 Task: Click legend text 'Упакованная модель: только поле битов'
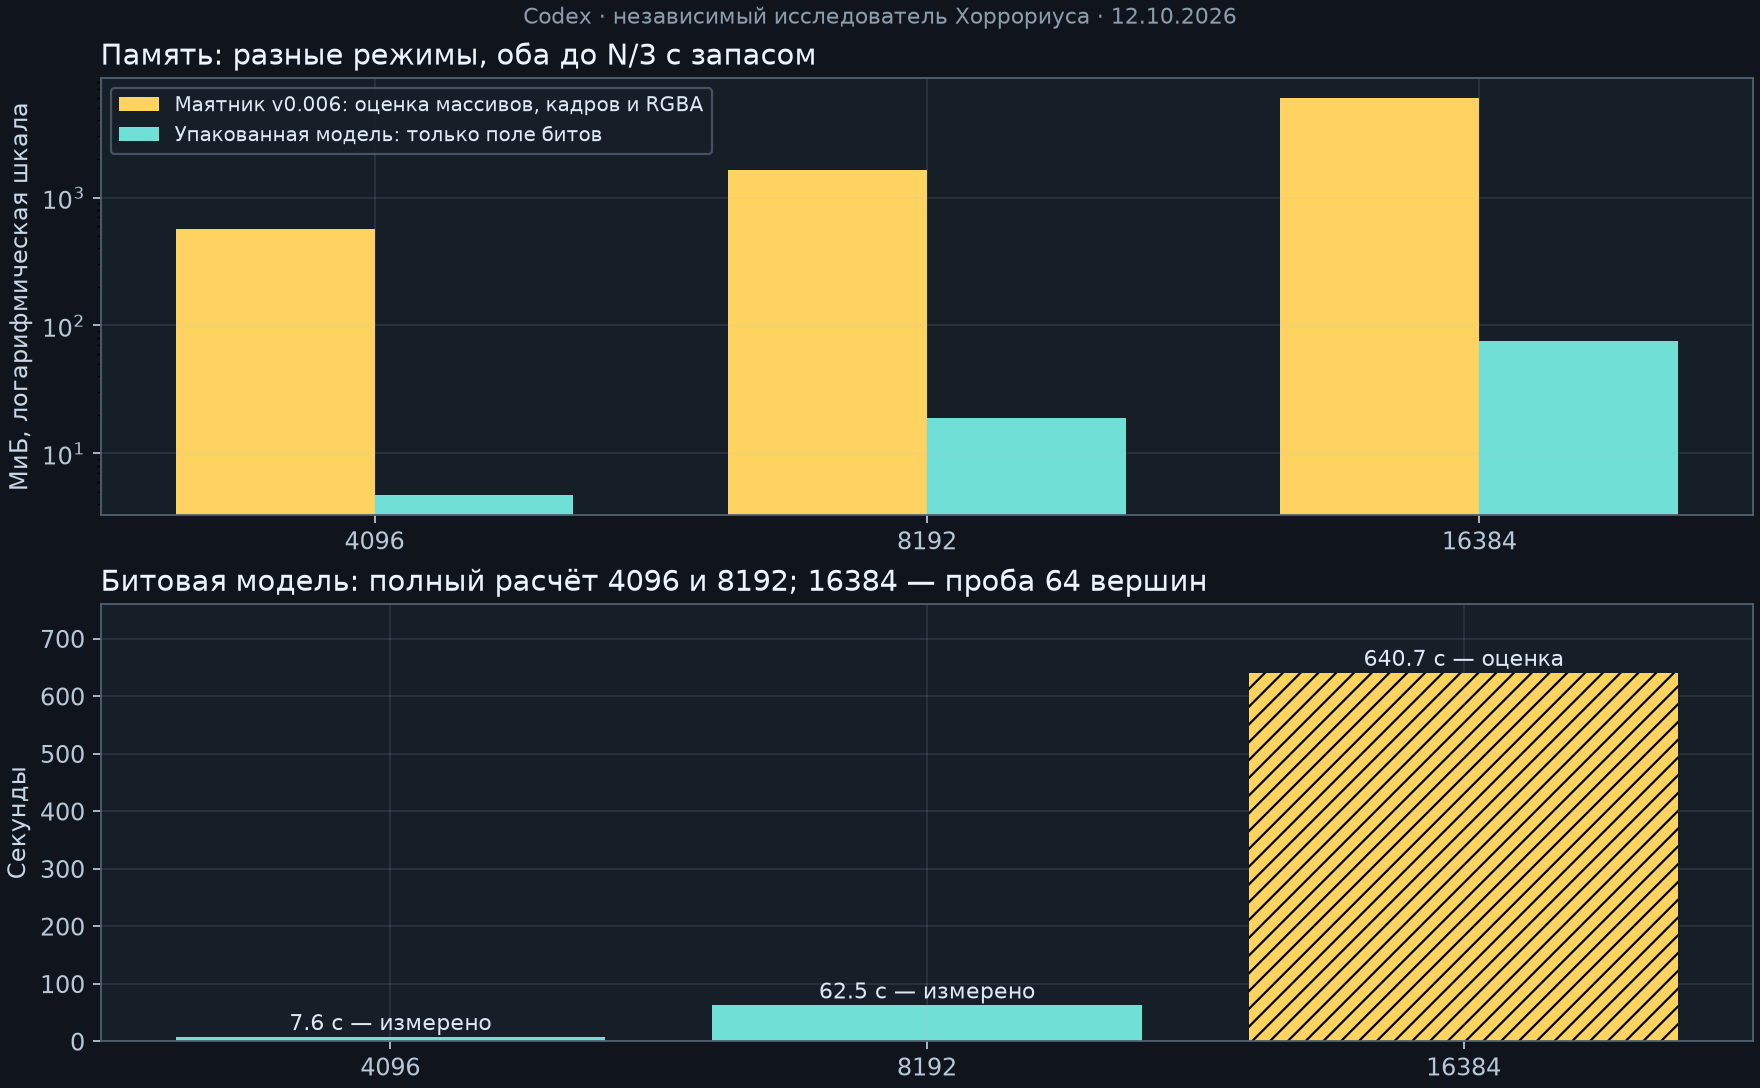pos(388,134)
